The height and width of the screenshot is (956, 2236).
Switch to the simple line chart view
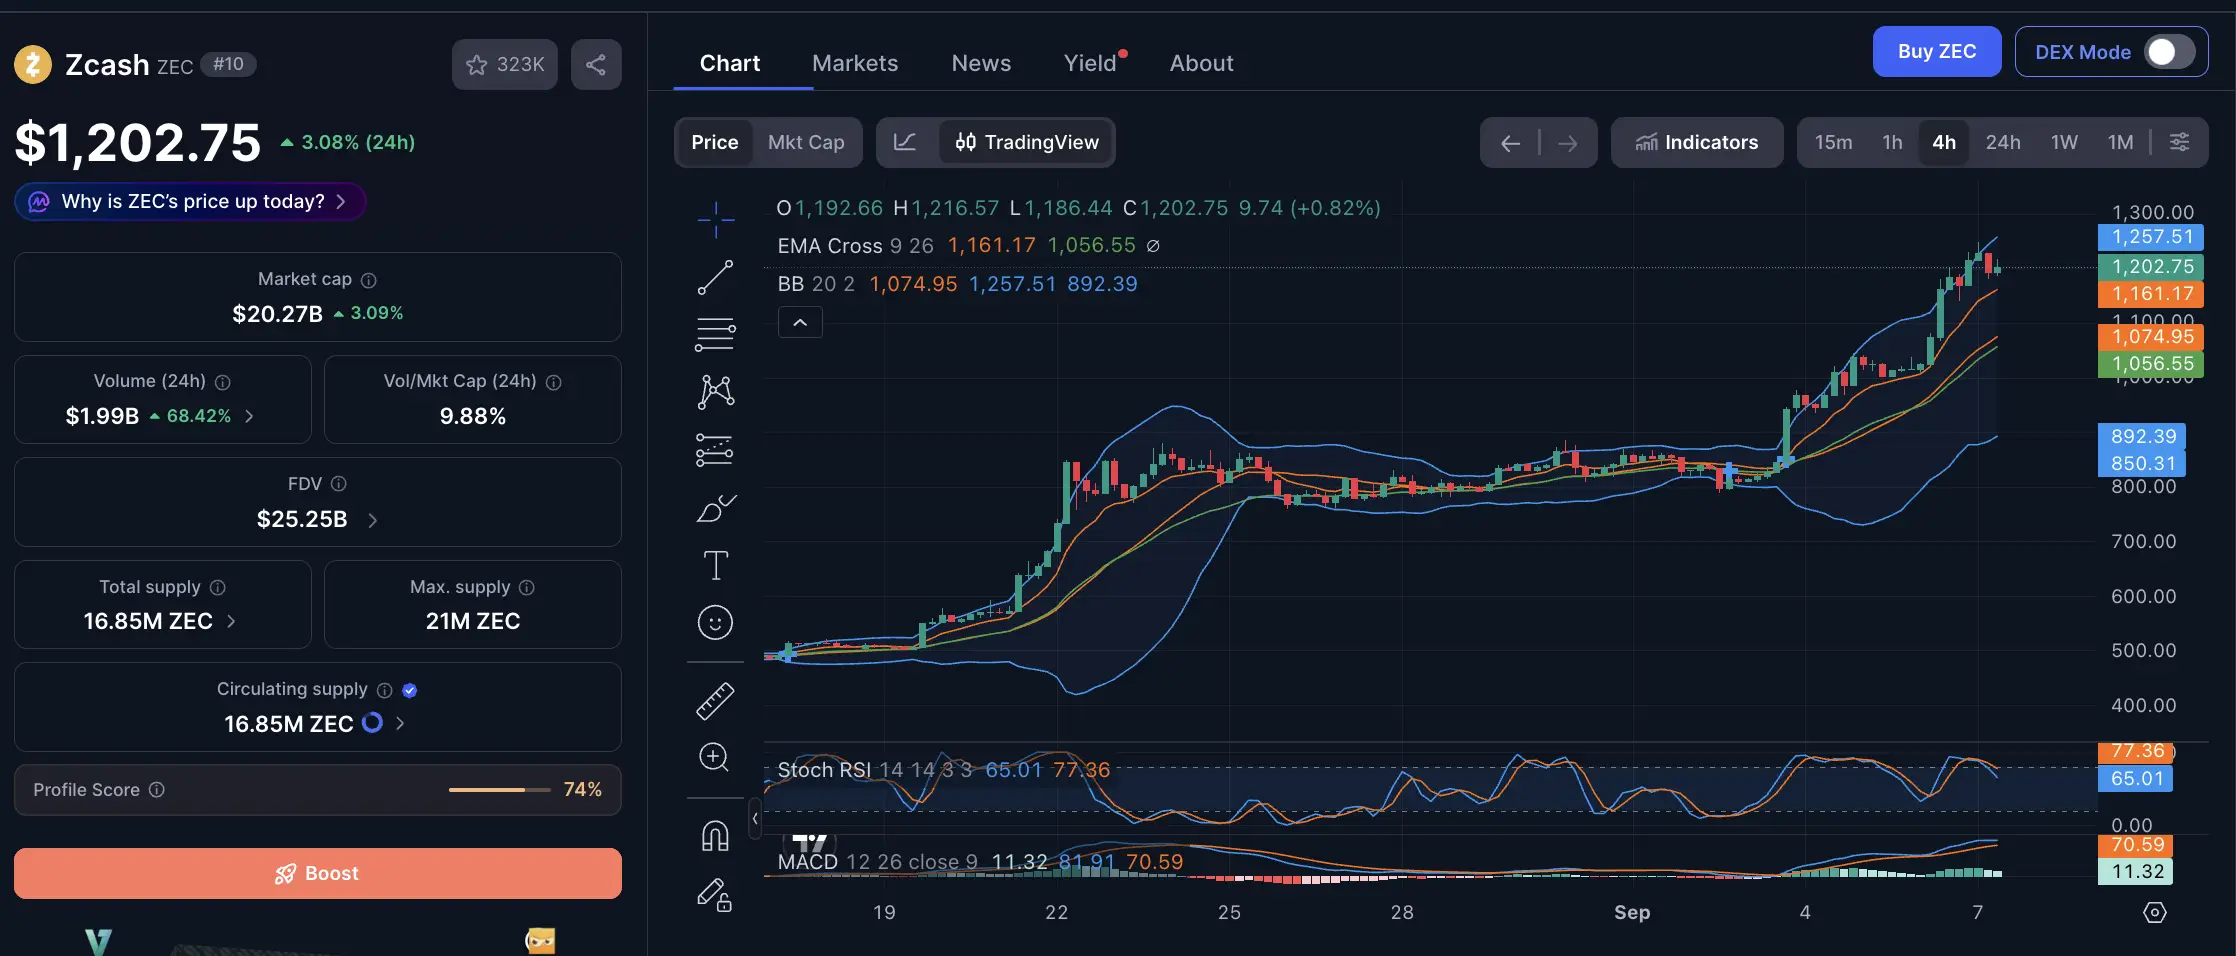(x=905, y=142)
